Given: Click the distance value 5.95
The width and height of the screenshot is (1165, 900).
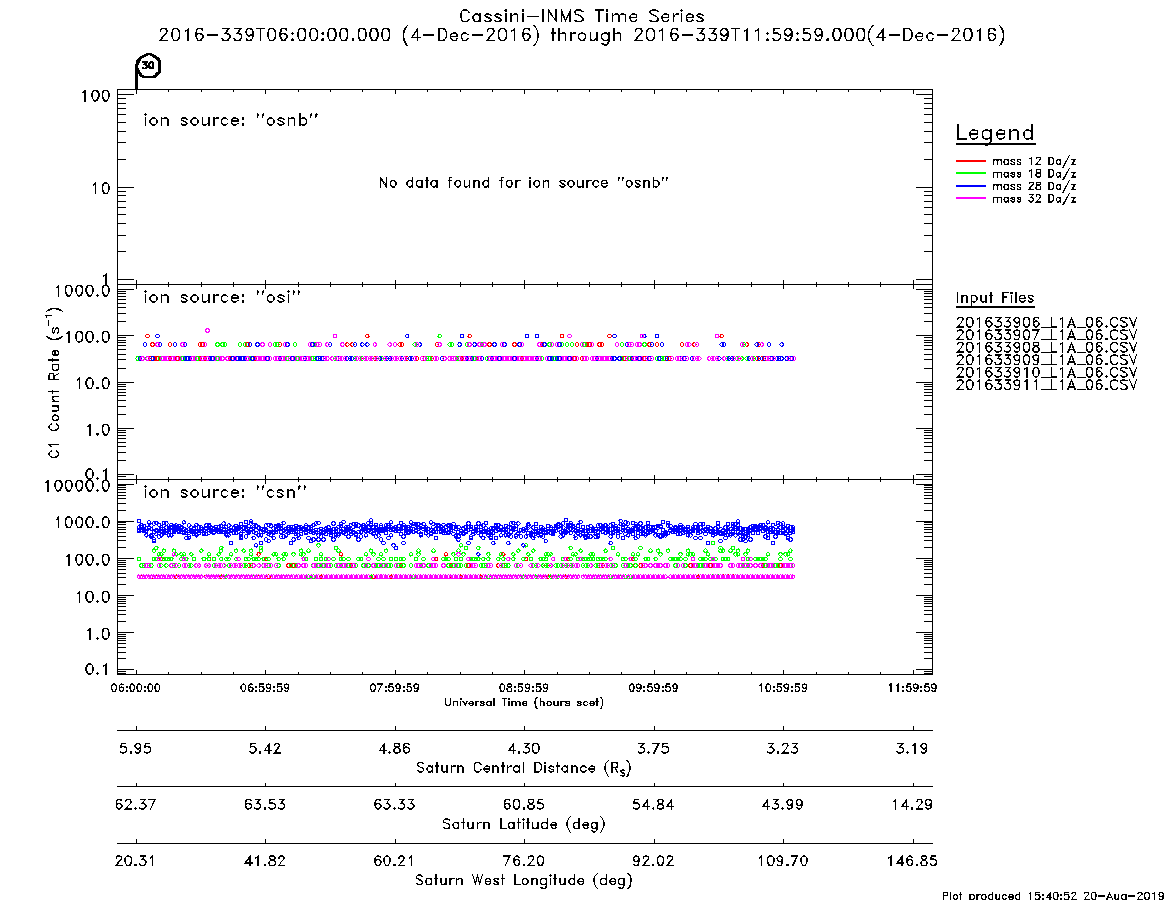Looking at the screenshot, I should [135, 749].
